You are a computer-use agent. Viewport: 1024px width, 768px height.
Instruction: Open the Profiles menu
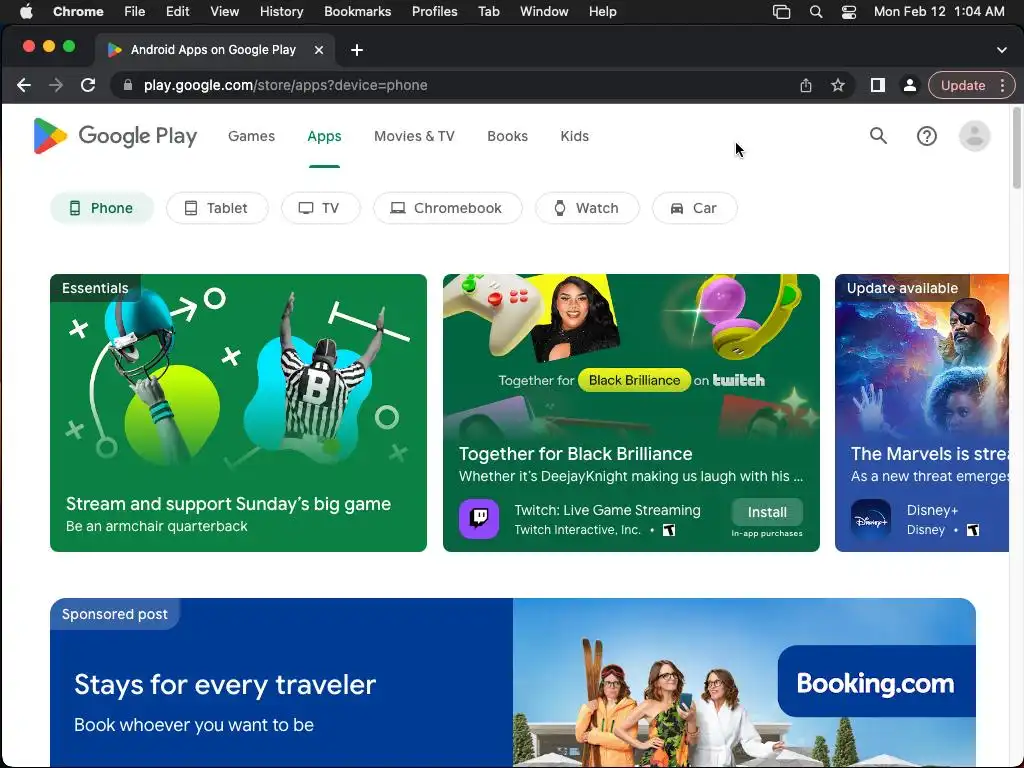(x=434, y=11)
